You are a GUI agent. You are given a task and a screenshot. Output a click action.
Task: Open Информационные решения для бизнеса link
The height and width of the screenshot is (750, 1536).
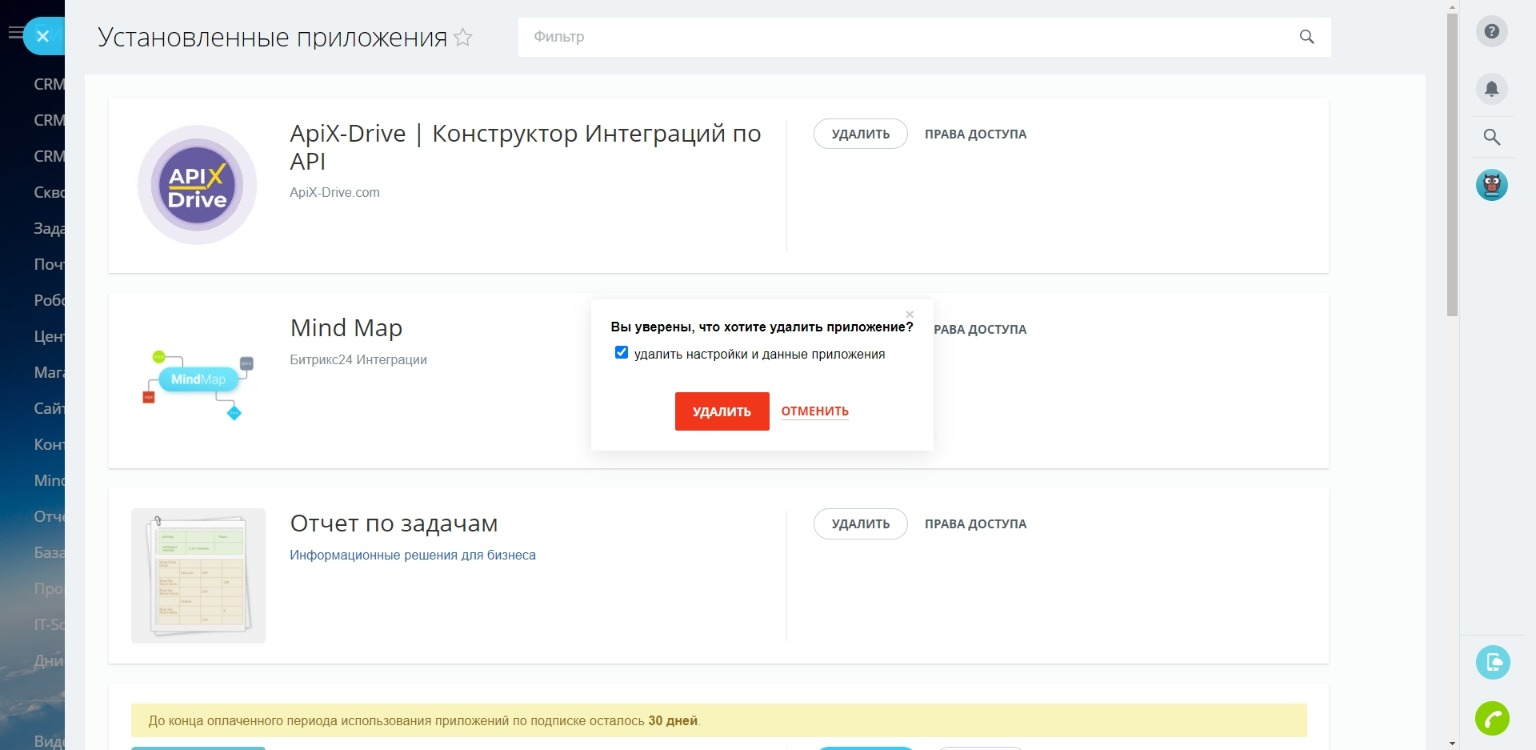(x=413, y=555)
